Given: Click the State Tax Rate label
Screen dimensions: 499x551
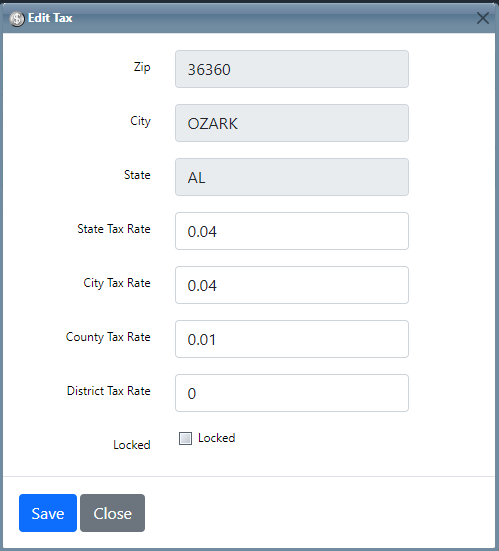Looking at the screenshot, I should click(x=114, y=229).
